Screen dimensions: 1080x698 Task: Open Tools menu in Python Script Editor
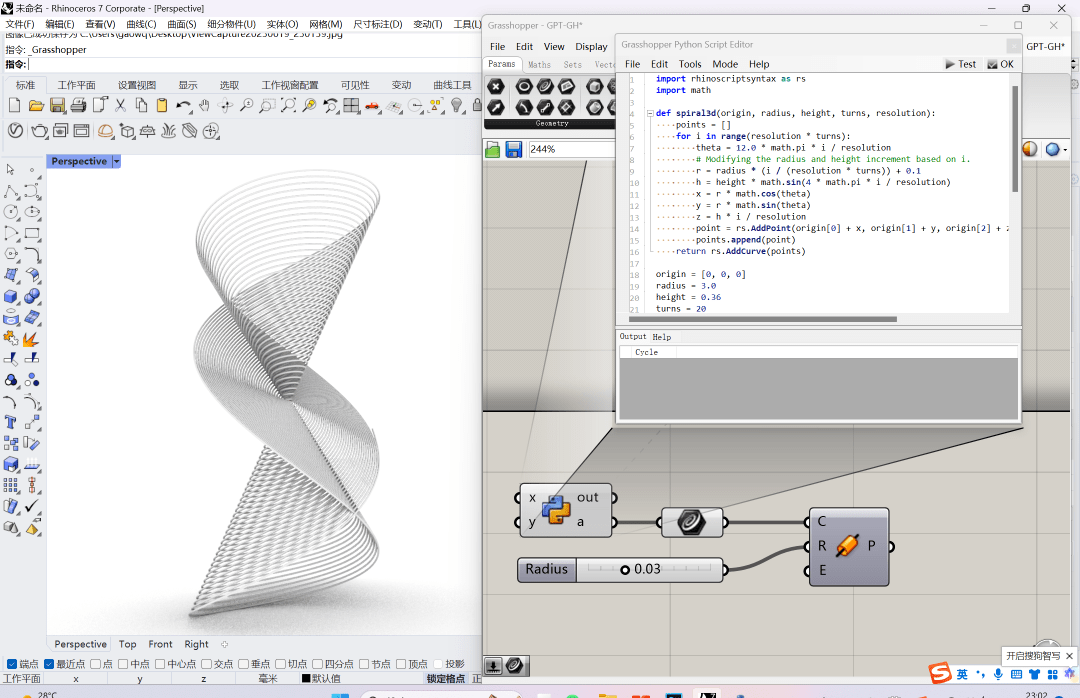pyautogui.click(x=689, y=64)
